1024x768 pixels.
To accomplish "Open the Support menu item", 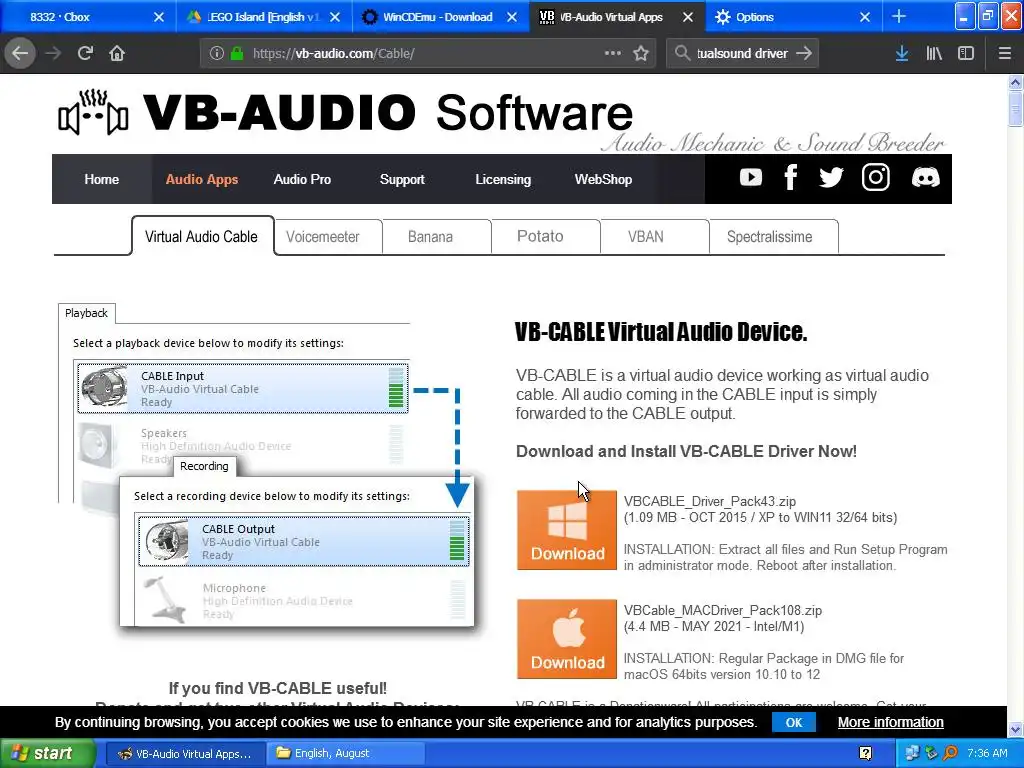I will click(x=402, y=179).
